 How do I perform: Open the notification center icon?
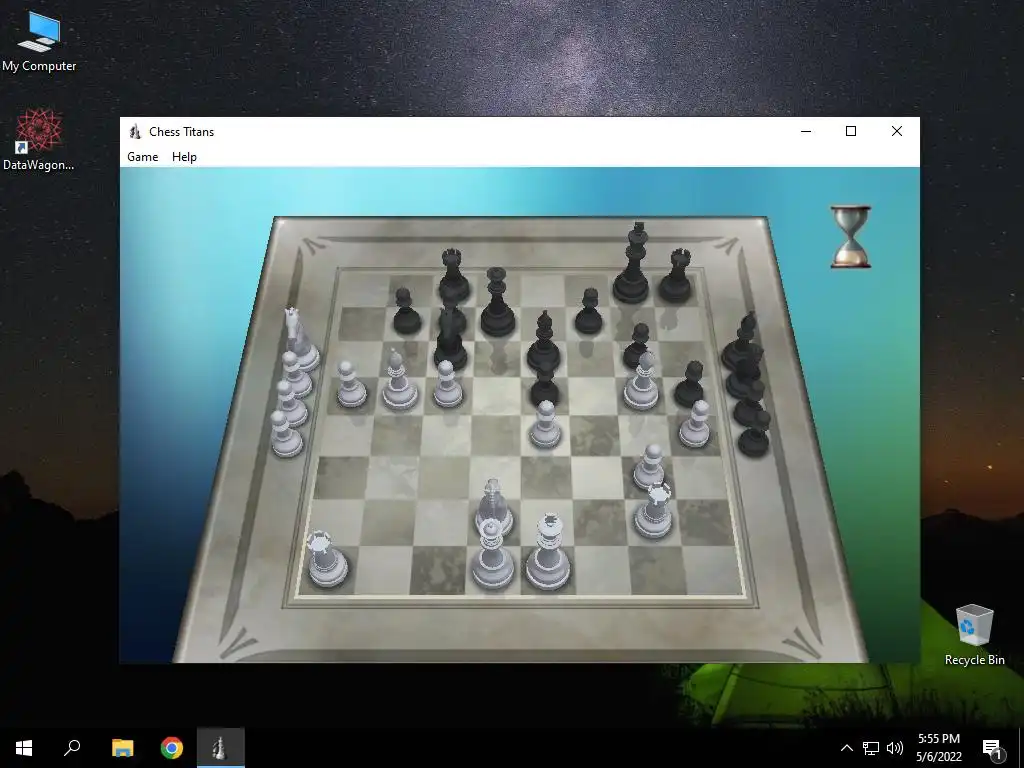(993, 749)
